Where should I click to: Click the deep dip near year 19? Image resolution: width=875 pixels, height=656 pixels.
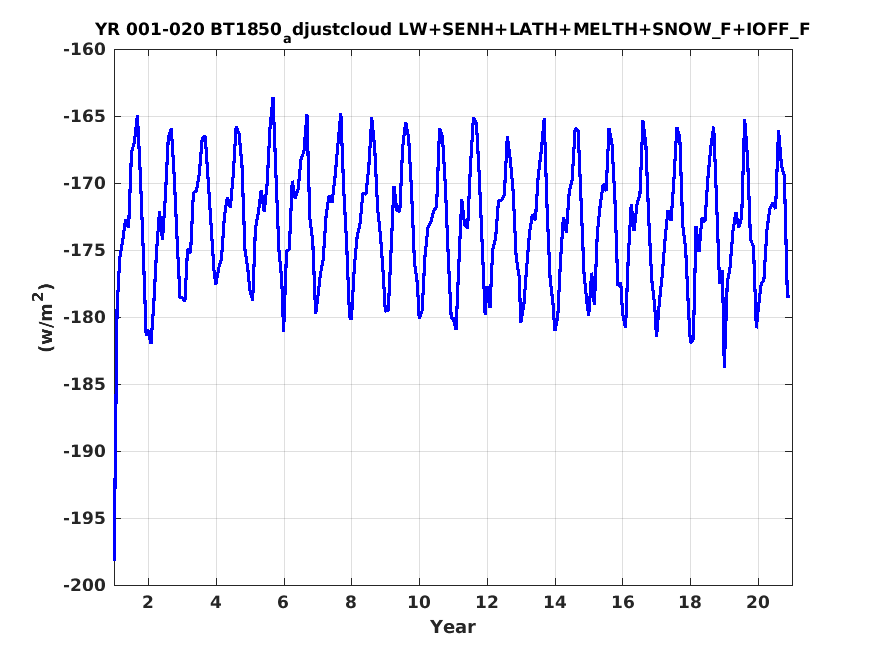pos(724,366)
